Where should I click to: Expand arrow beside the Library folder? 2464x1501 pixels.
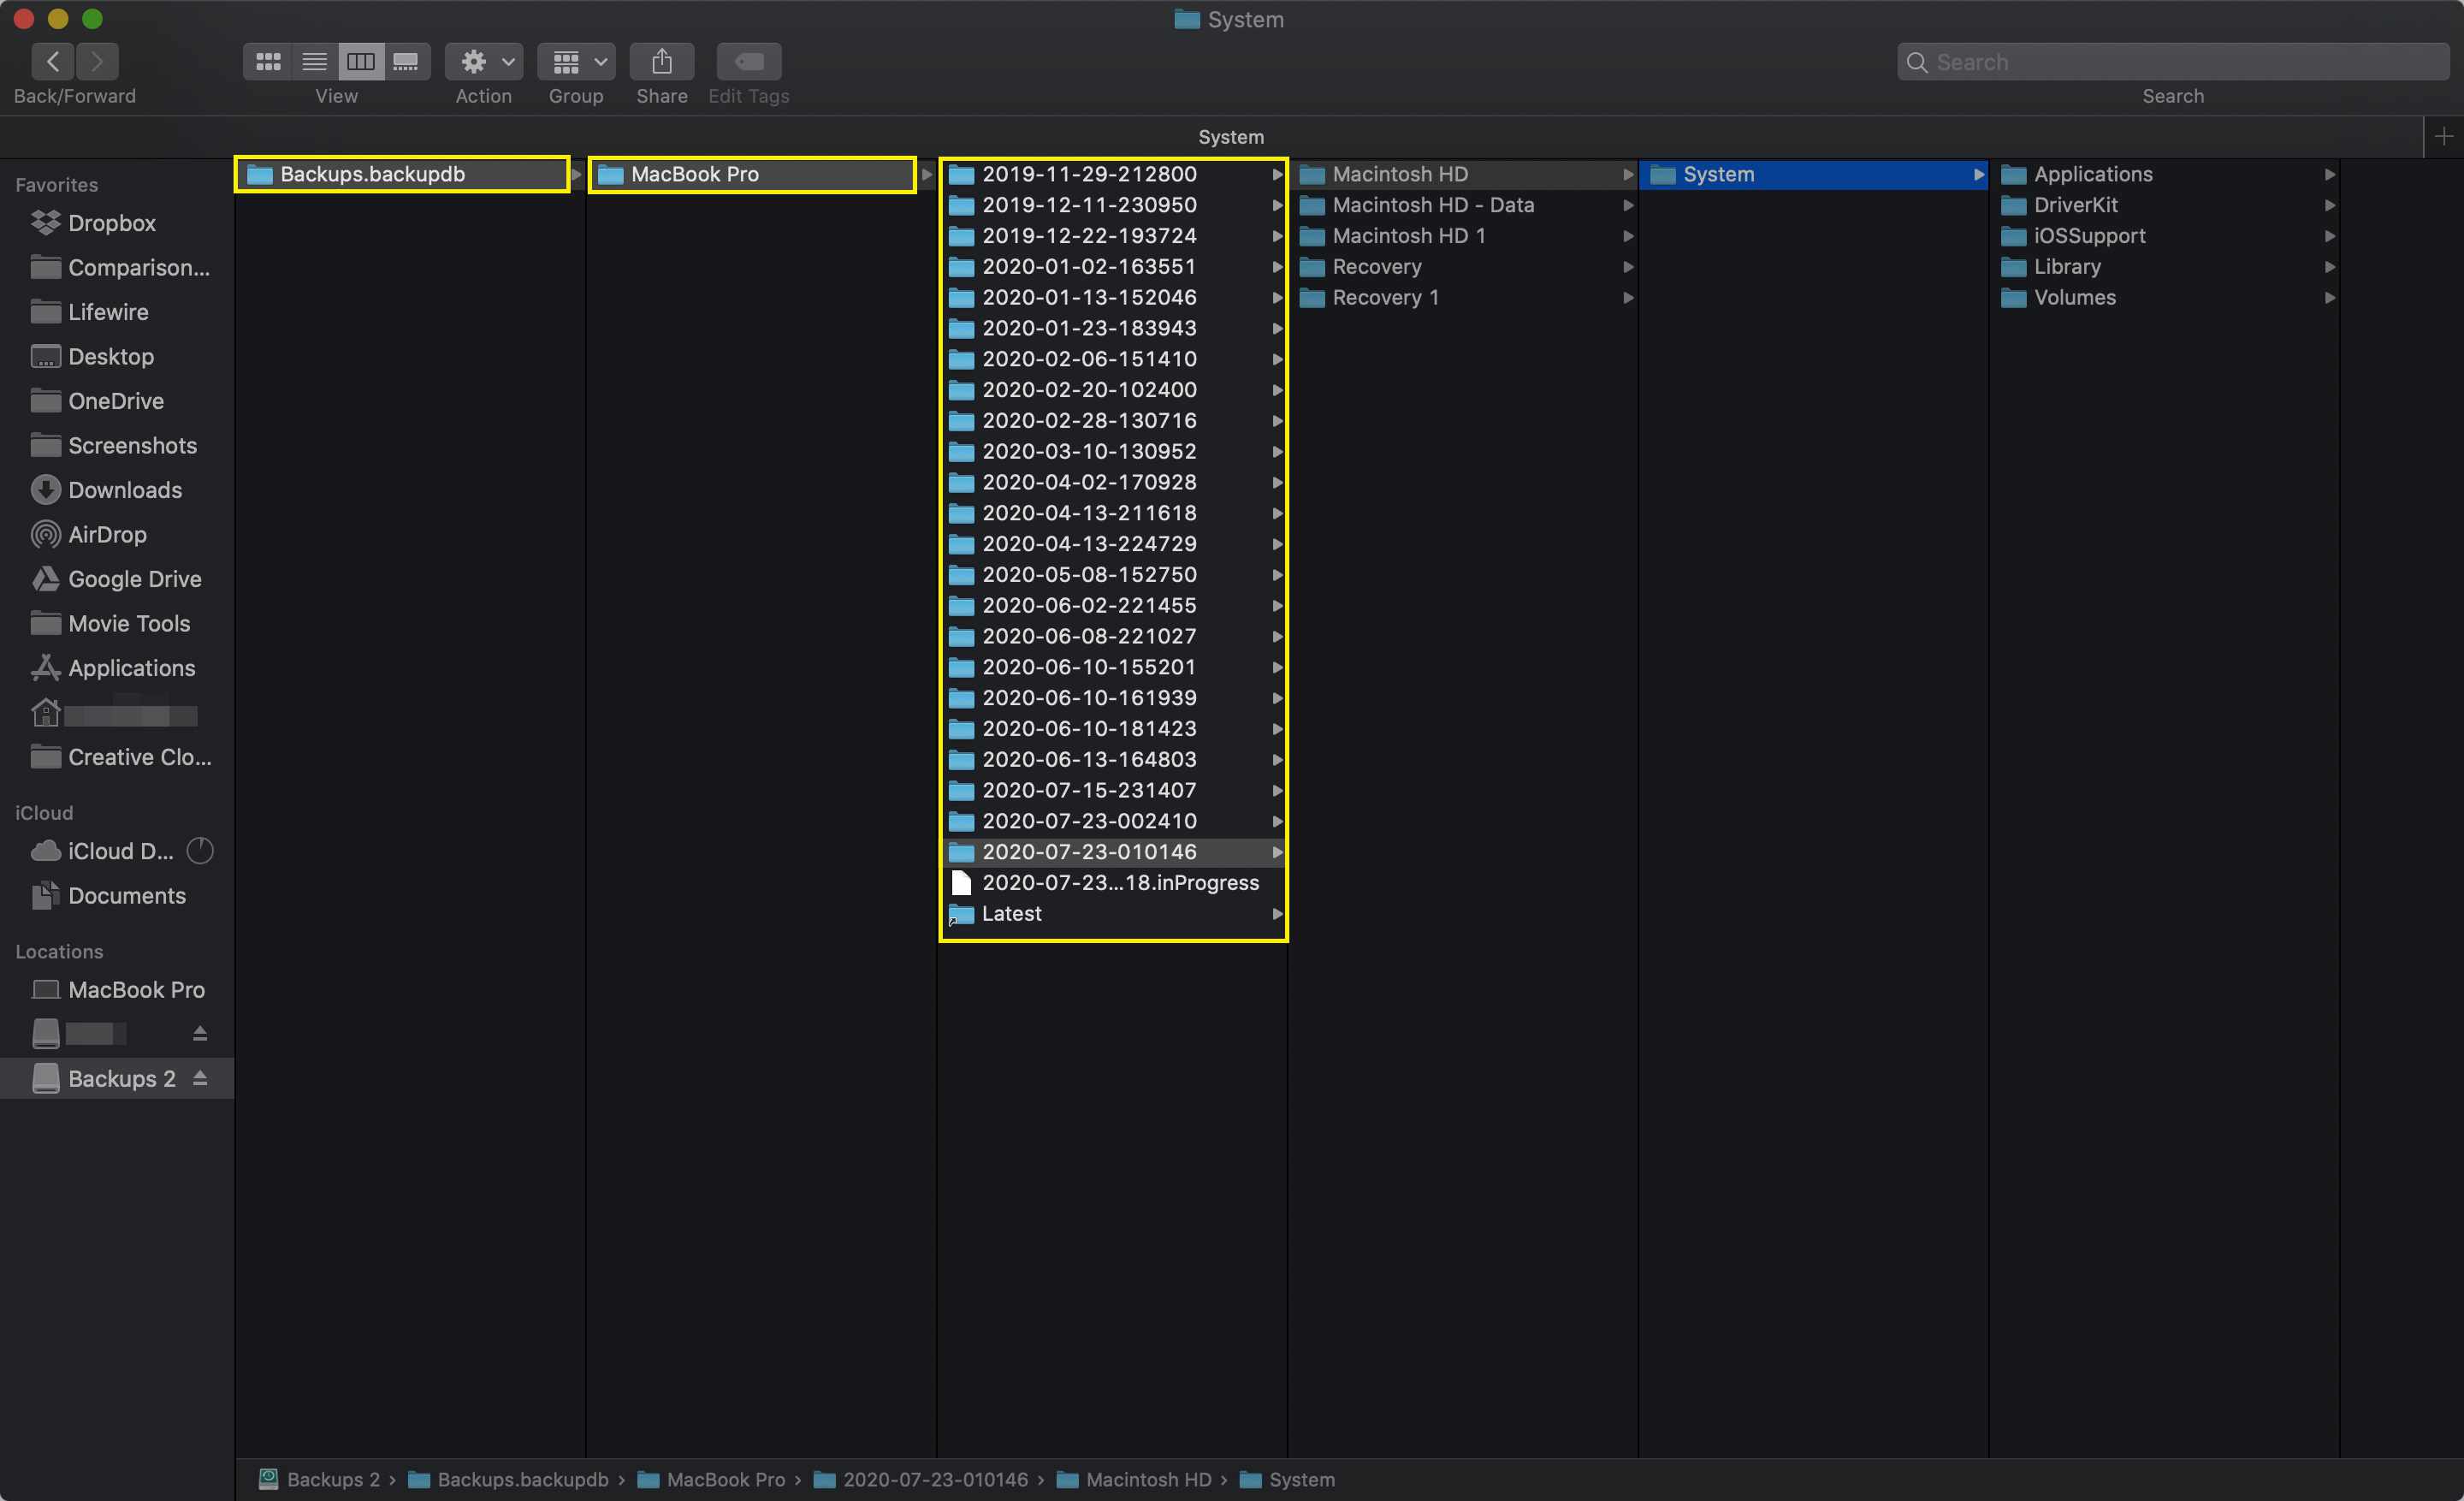pyautogui.click(x=2329, y=267)
